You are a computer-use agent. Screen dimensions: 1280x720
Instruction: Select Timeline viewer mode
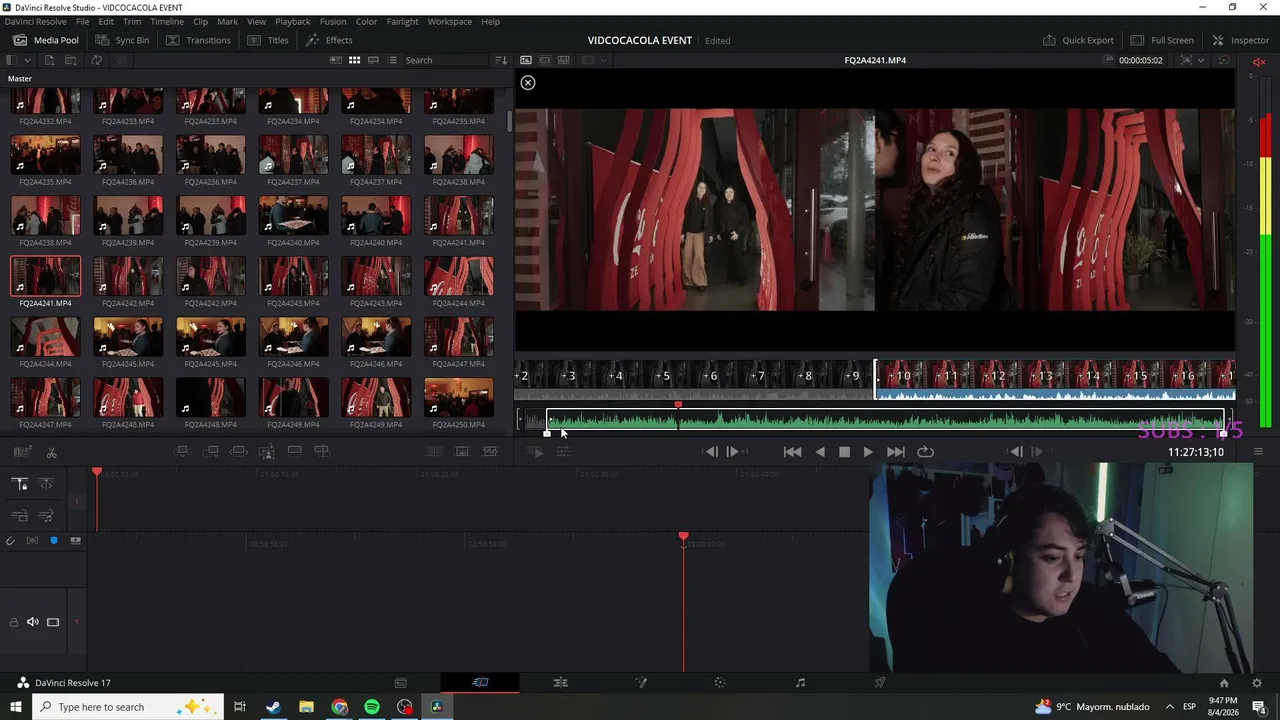[563, 60]
